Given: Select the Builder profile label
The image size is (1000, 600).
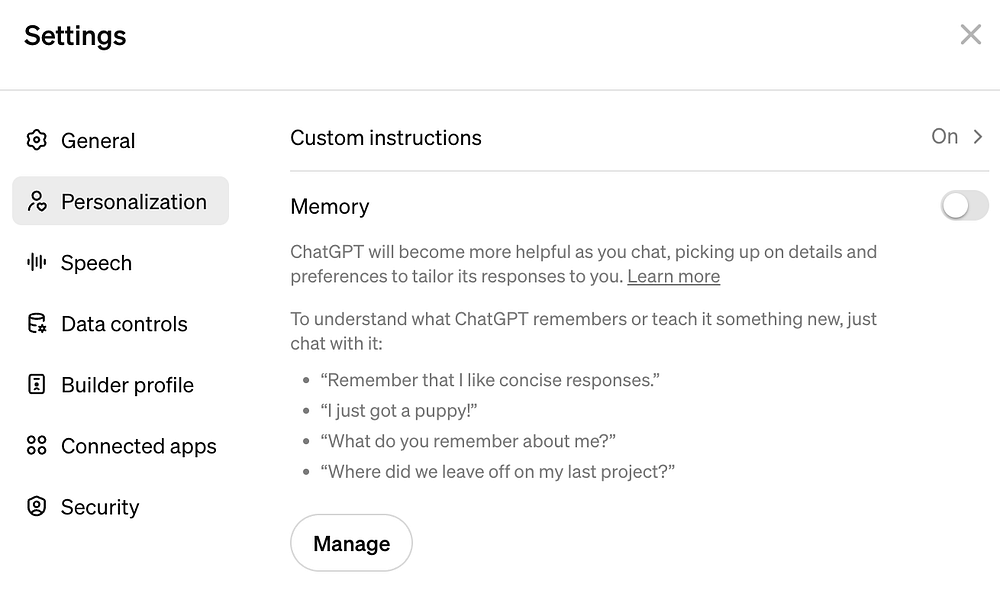Looking at the screenshot, I should 127,385.
